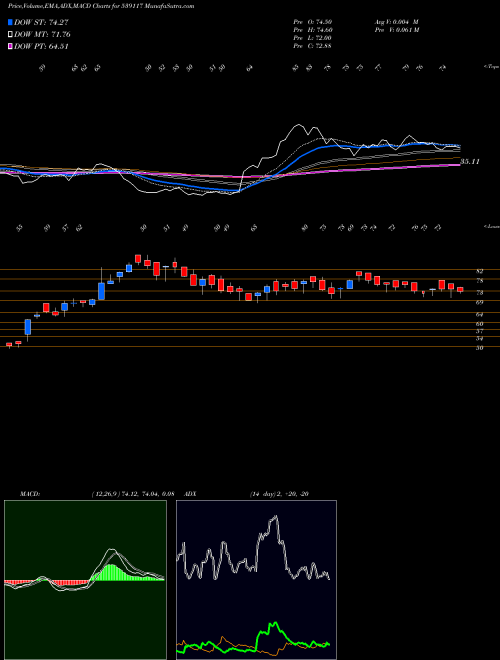Click the 'Pre C: 72.88' value
This screenshot has width=500, height=660.
click(x=312, y=46)
